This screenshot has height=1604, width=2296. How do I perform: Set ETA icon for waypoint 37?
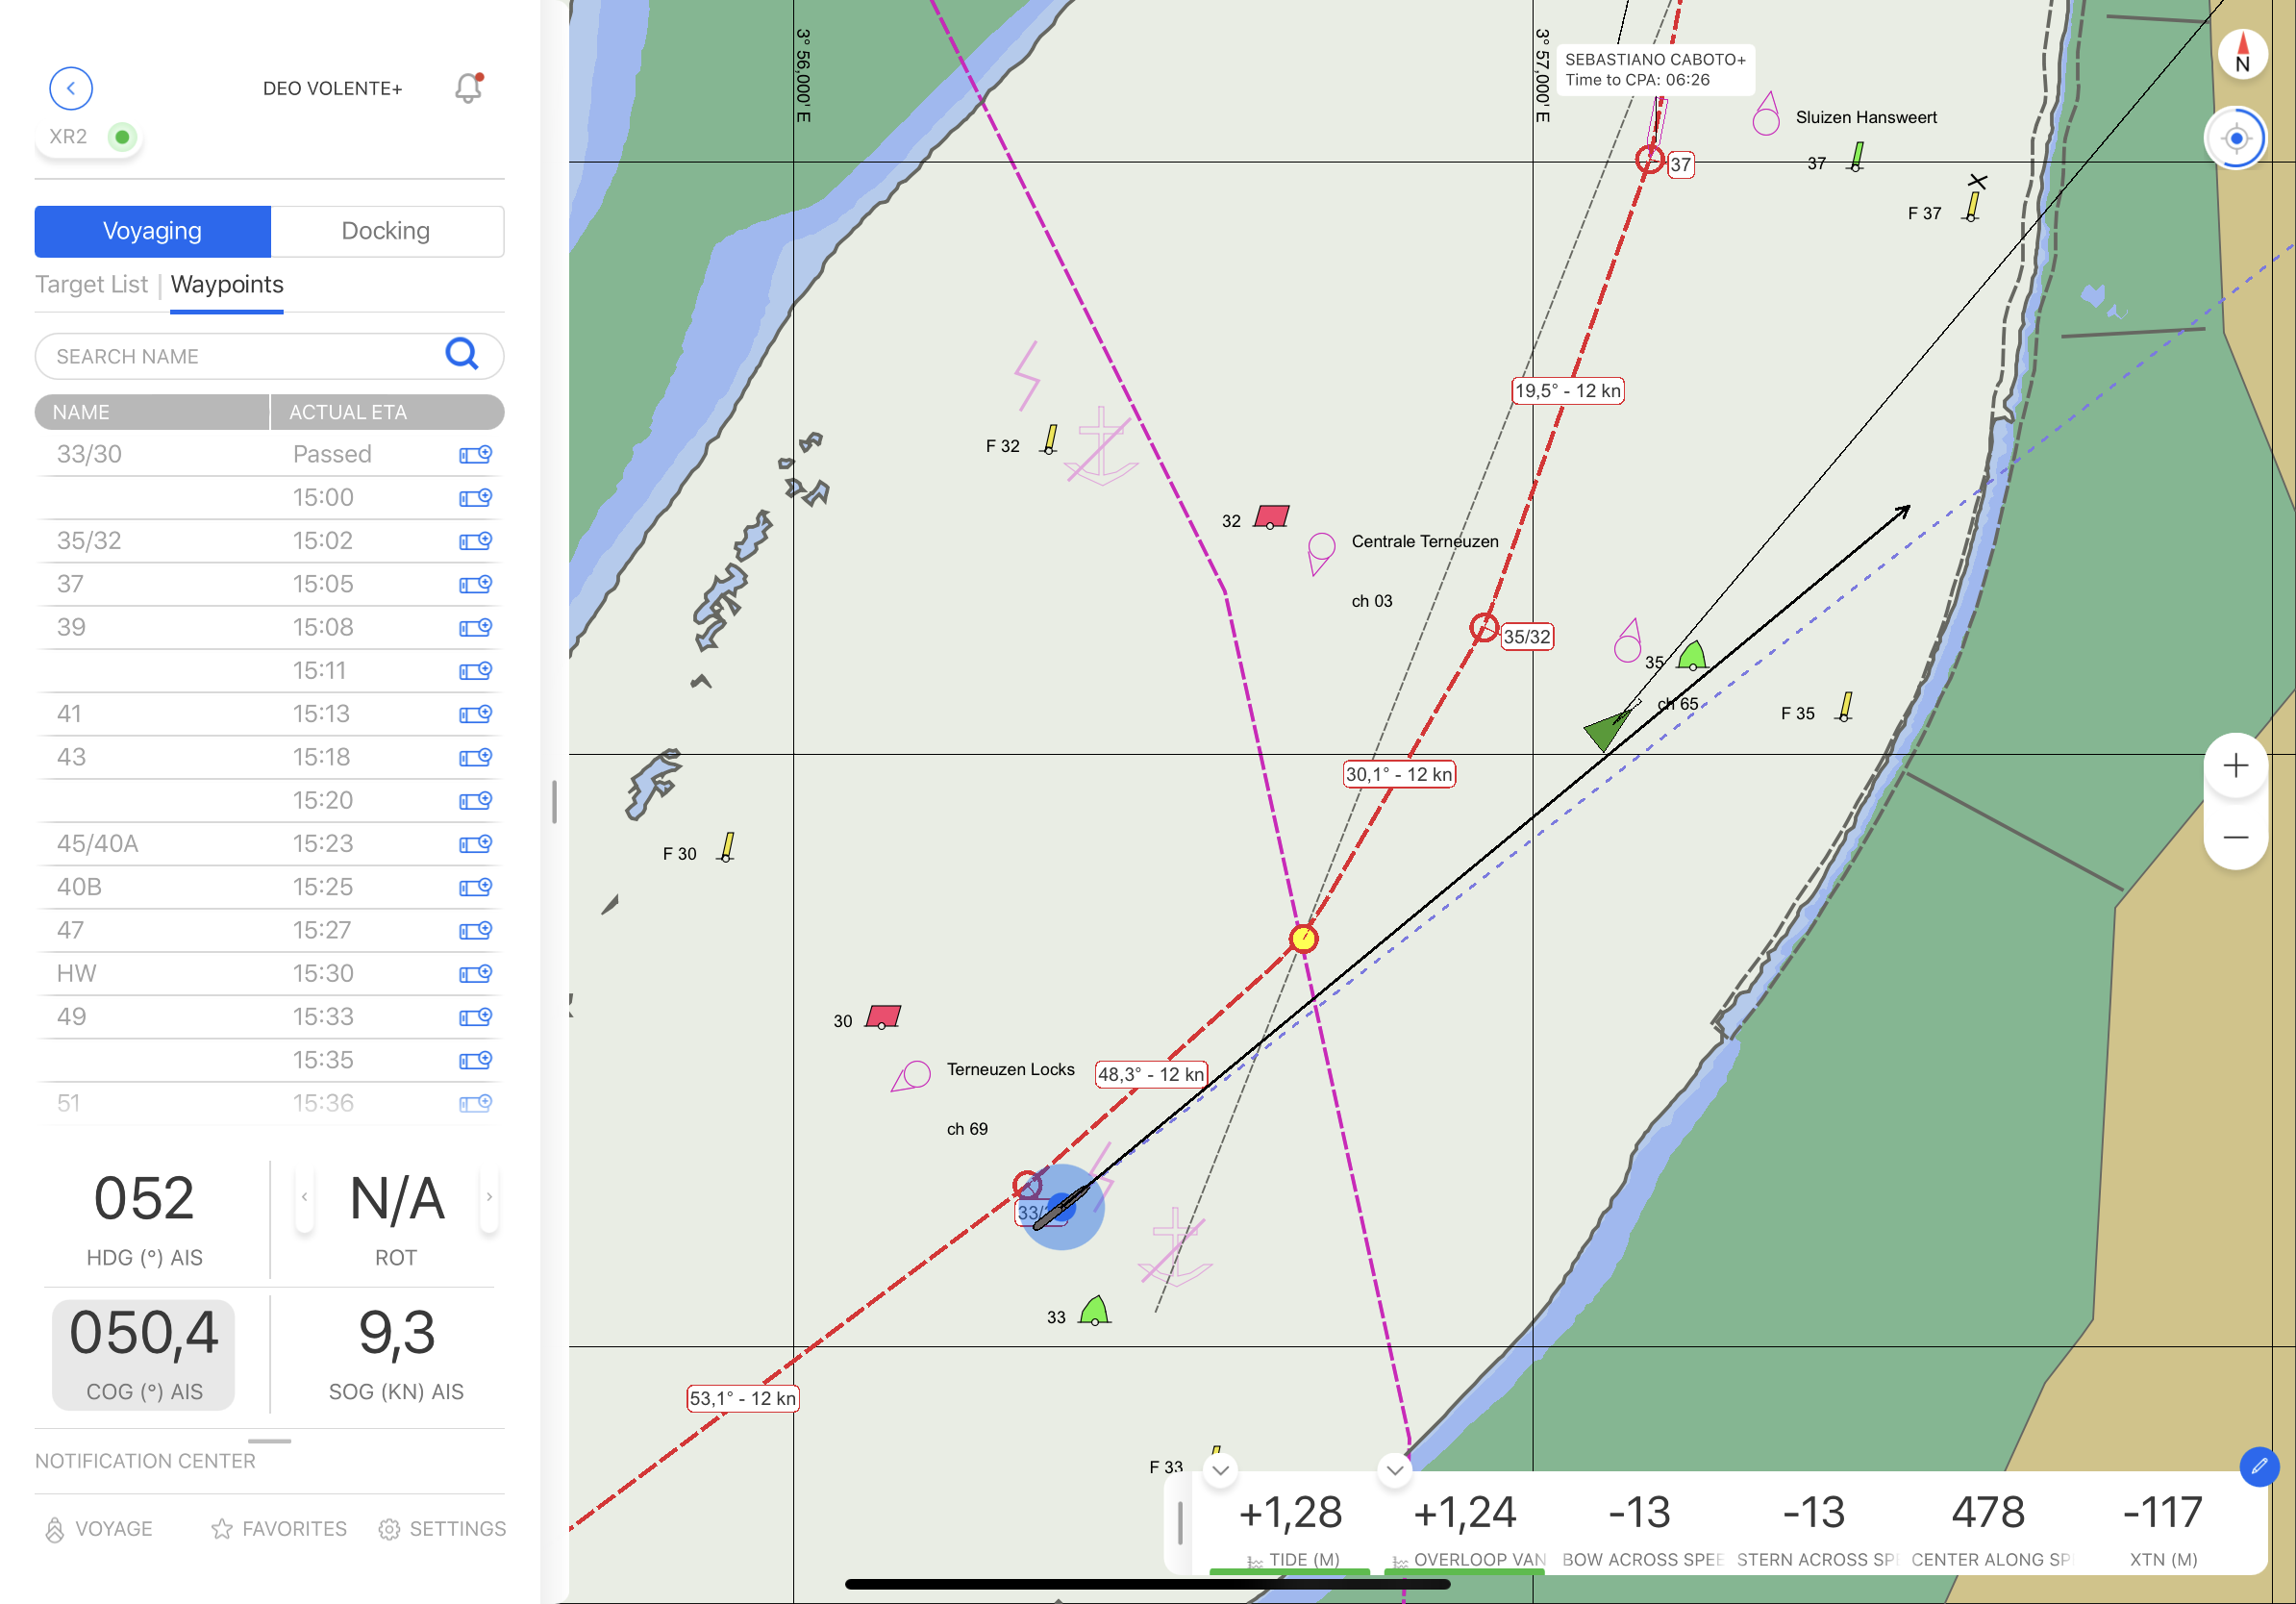pos(475,584)
